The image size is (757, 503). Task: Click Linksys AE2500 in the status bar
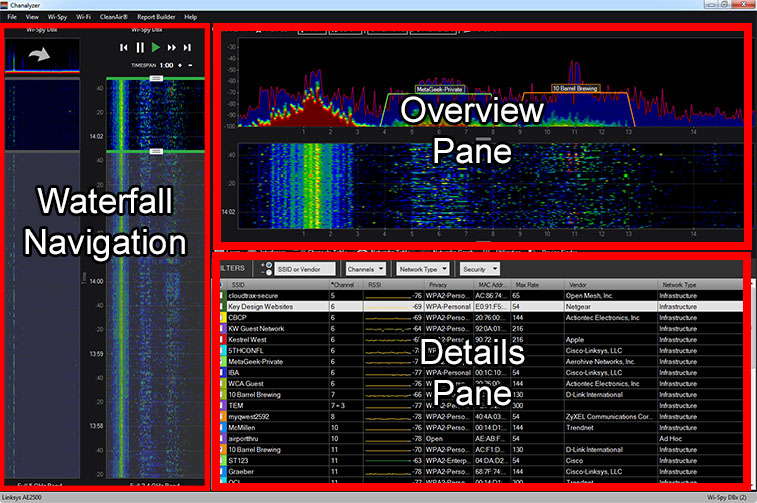[22, 497]
